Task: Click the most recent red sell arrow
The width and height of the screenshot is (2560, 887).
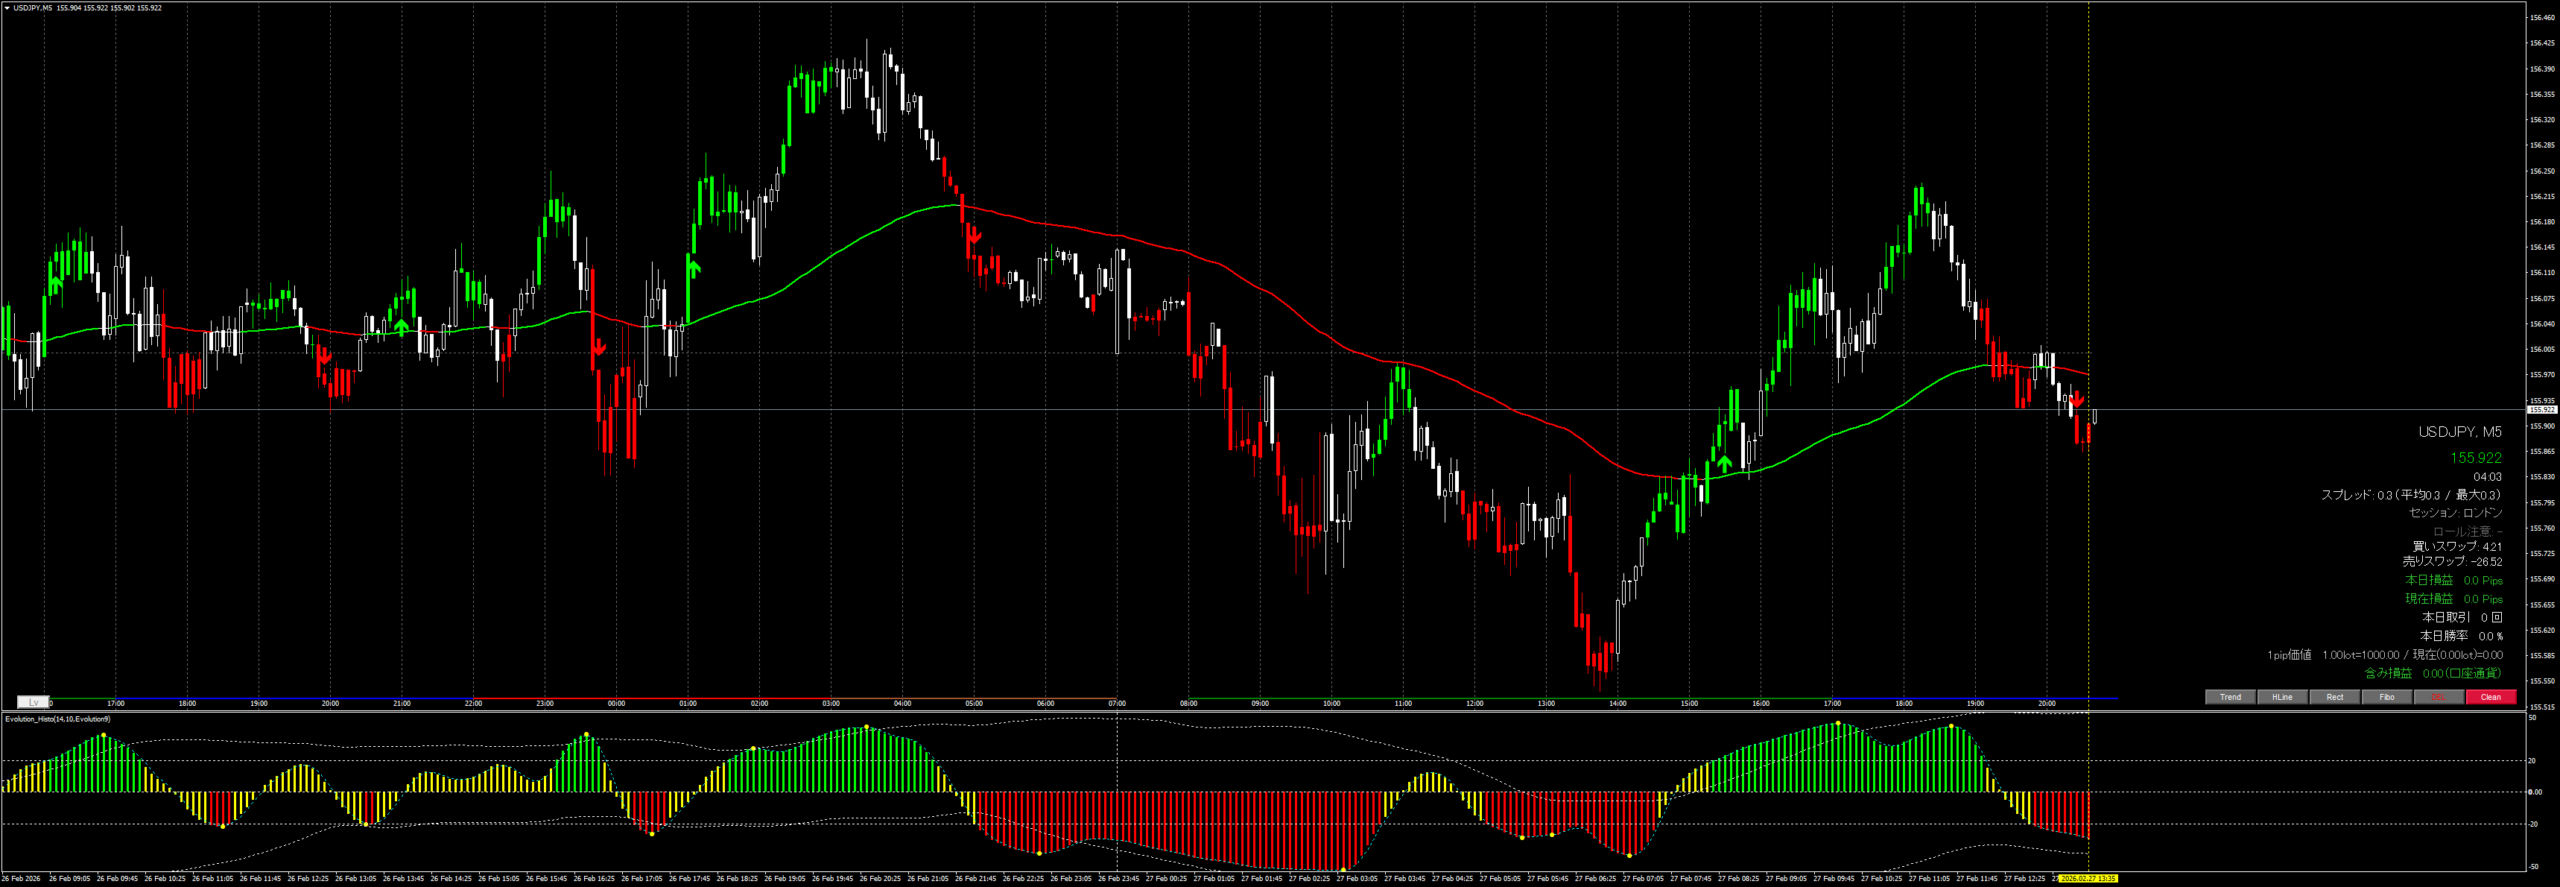Action: tap(2078, 400)
